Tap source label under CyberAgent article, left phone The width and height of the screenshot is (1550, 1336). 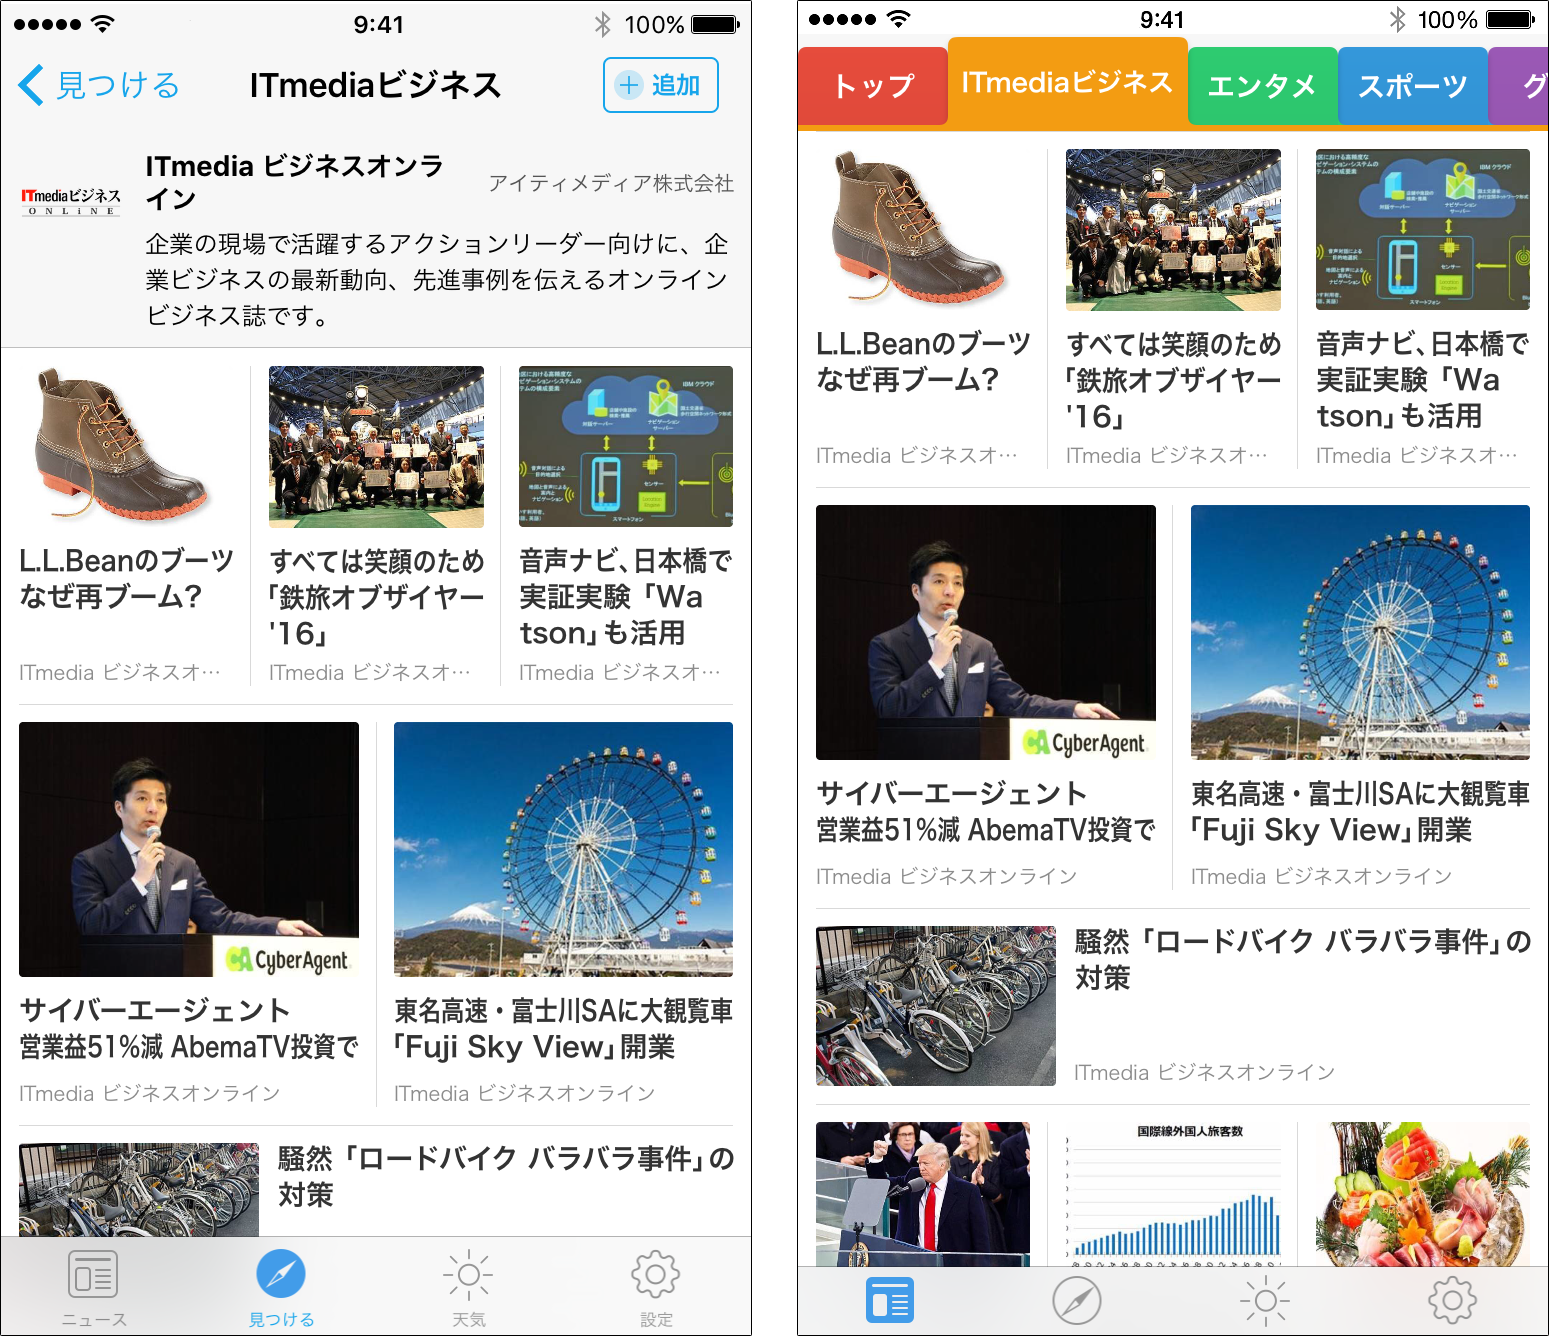pos(149,1093)
